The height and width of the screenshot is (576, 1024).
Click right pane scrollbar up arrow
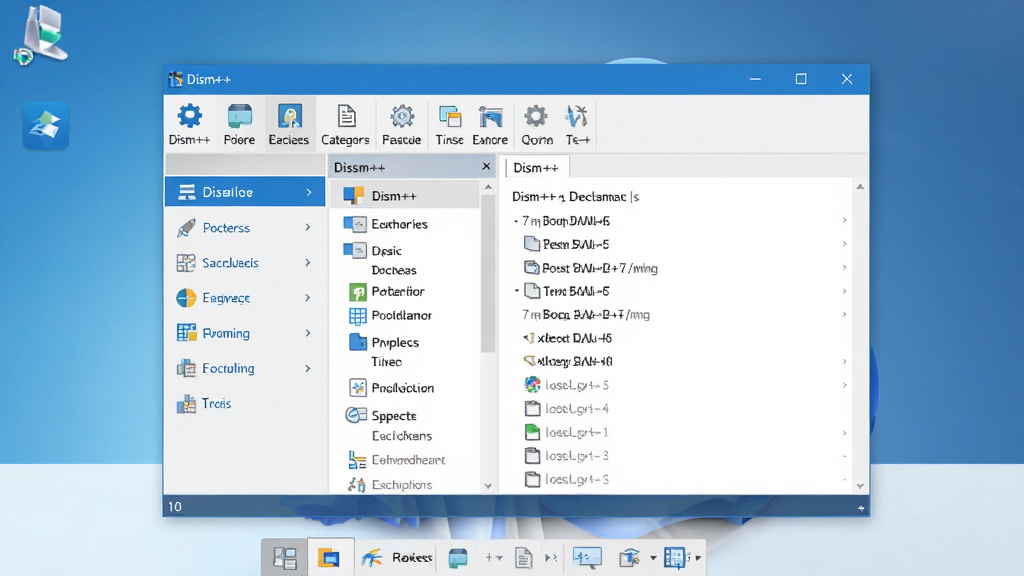tap(860, 187)
